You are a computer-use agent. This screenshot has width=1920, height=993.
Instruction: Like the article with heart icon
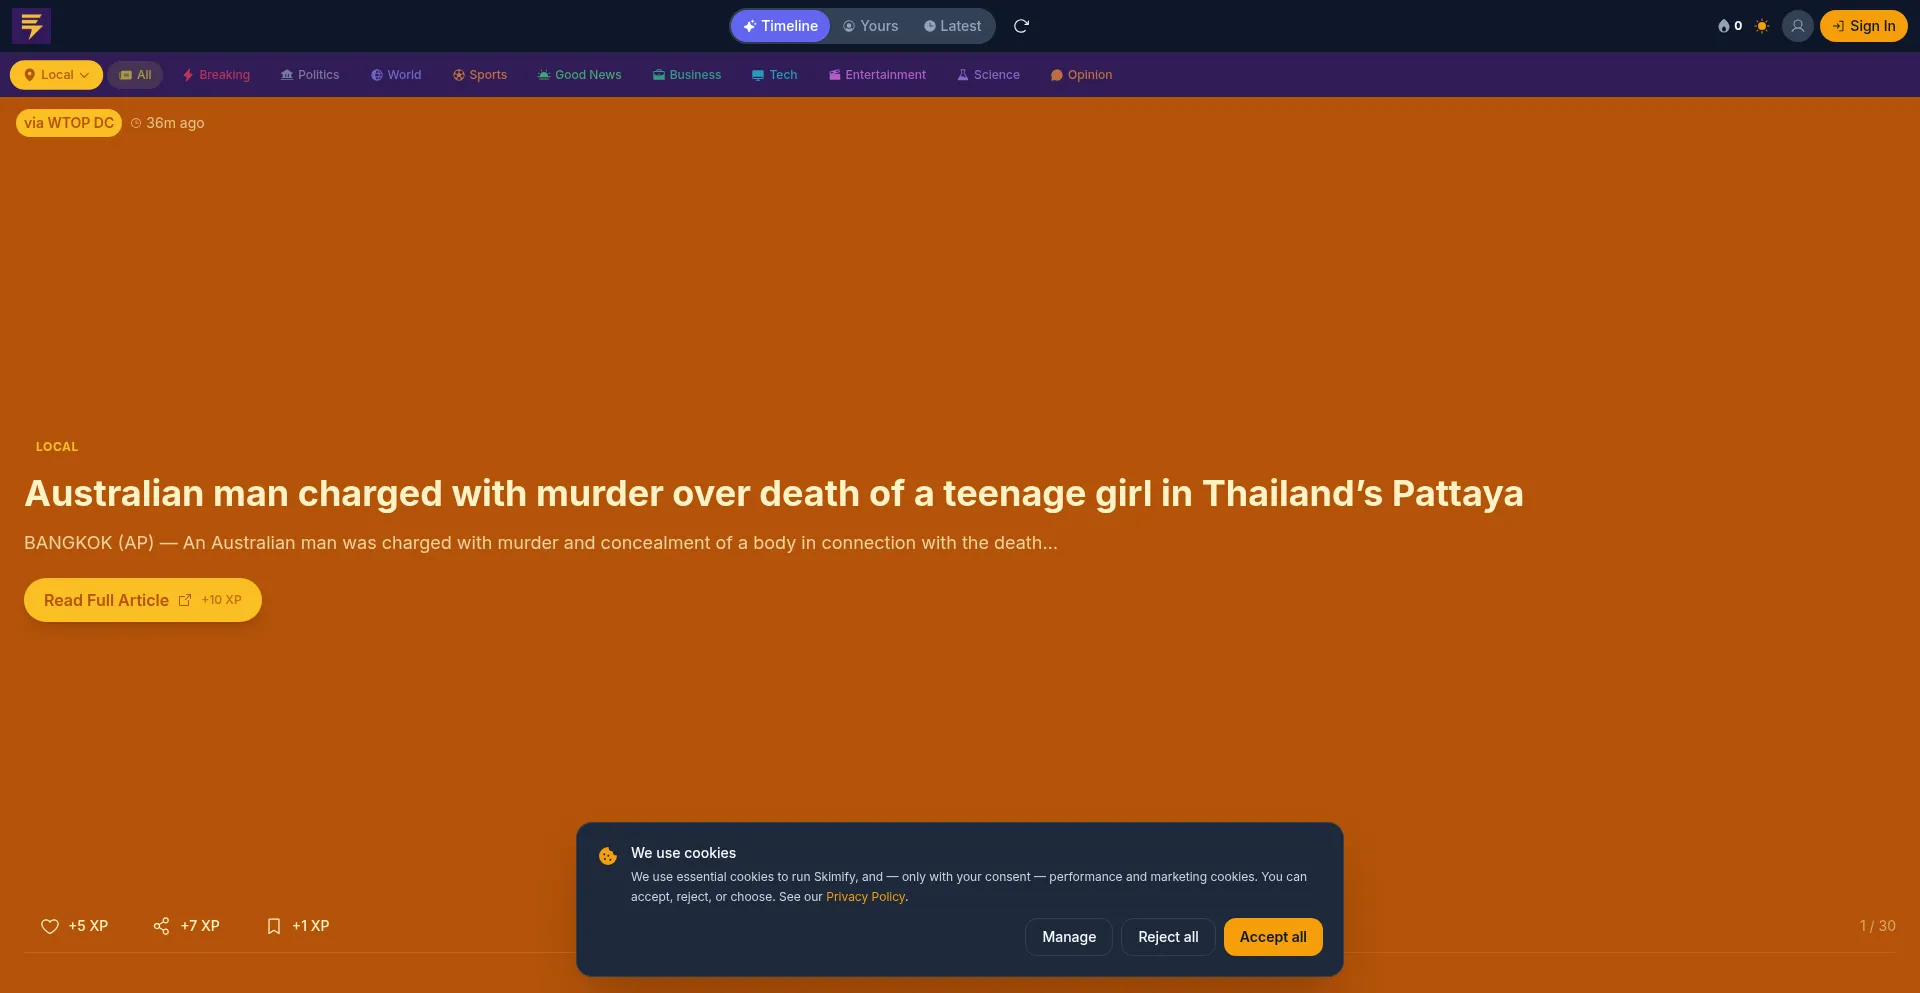tap(74, 926)
